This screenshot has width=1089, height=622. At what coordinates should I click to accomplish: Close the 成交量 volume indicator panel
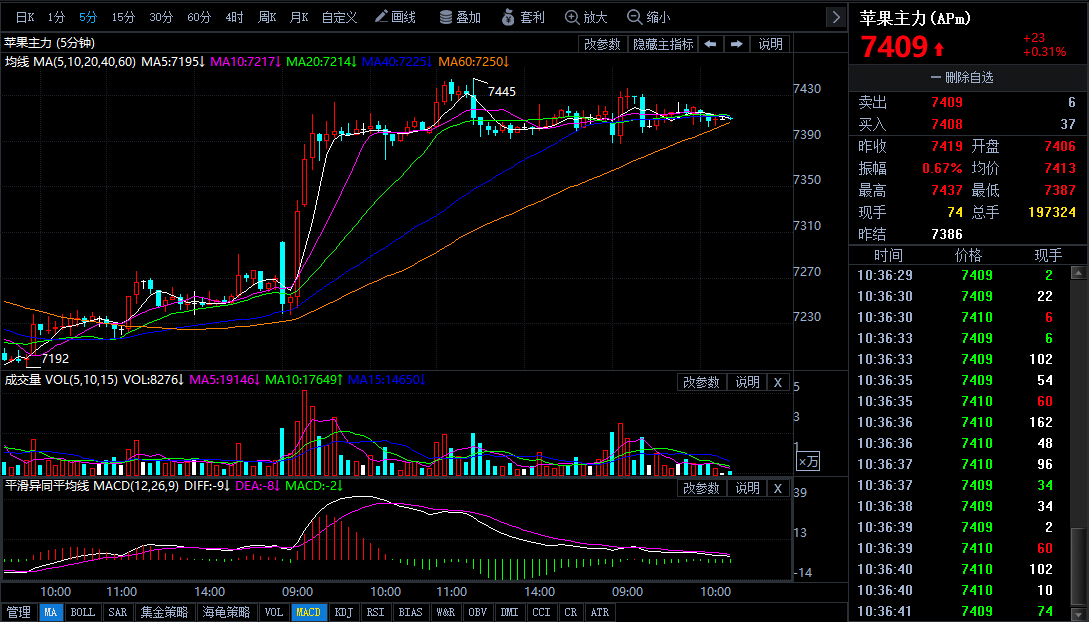pyautogui.click(x=778, y=383)
